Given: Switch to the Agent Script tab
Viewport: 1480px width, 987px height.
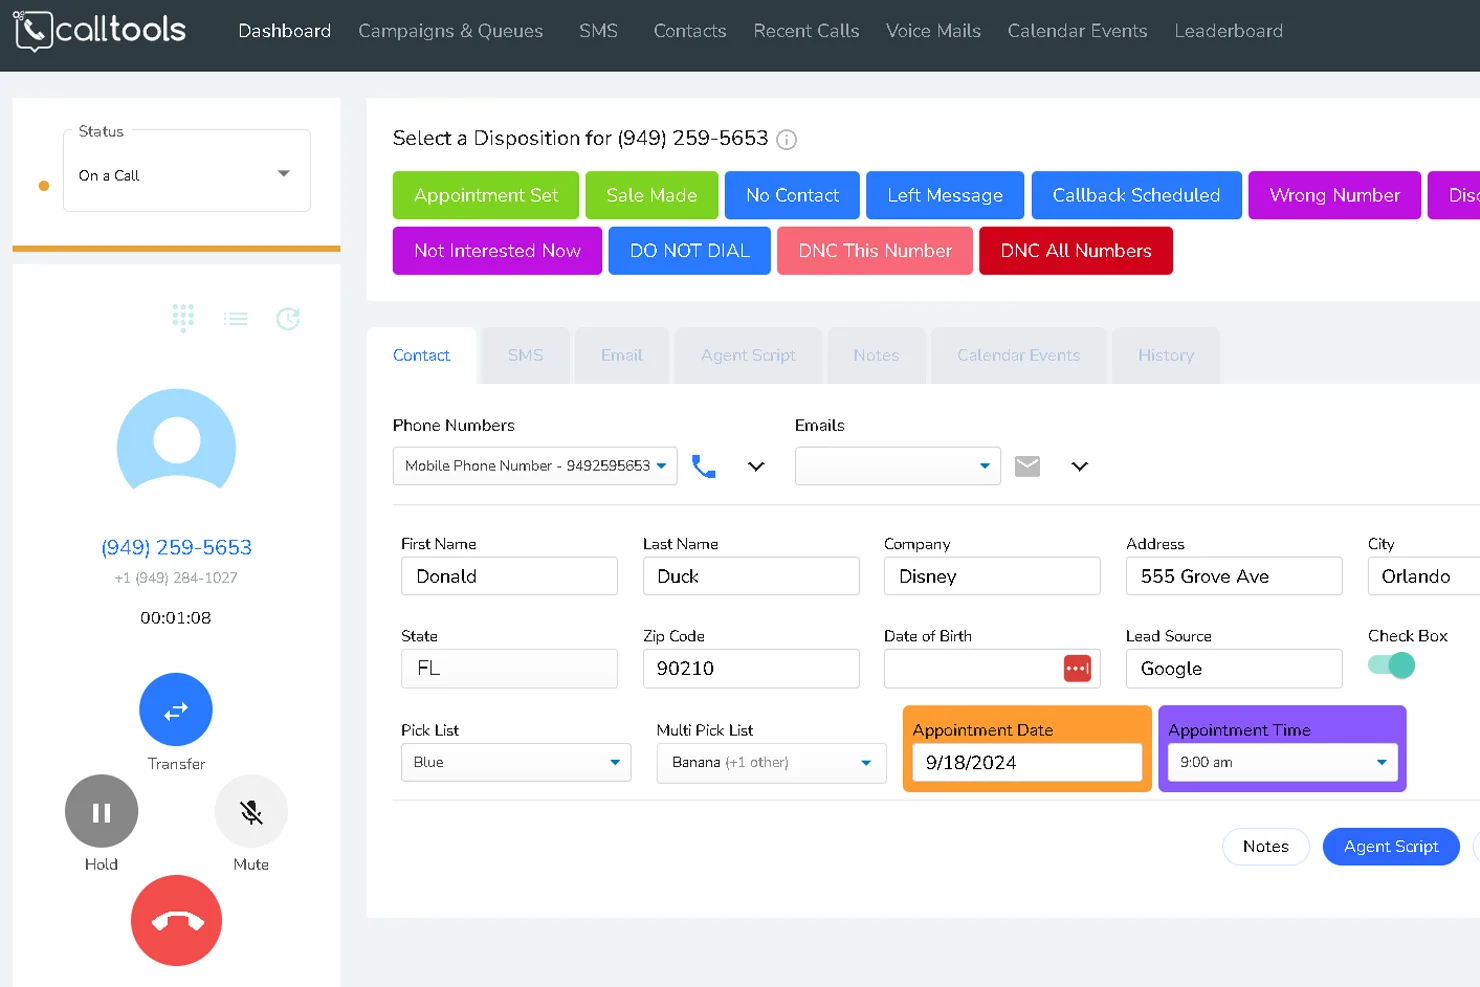Looking at the screenshot, I should (748, 355).
